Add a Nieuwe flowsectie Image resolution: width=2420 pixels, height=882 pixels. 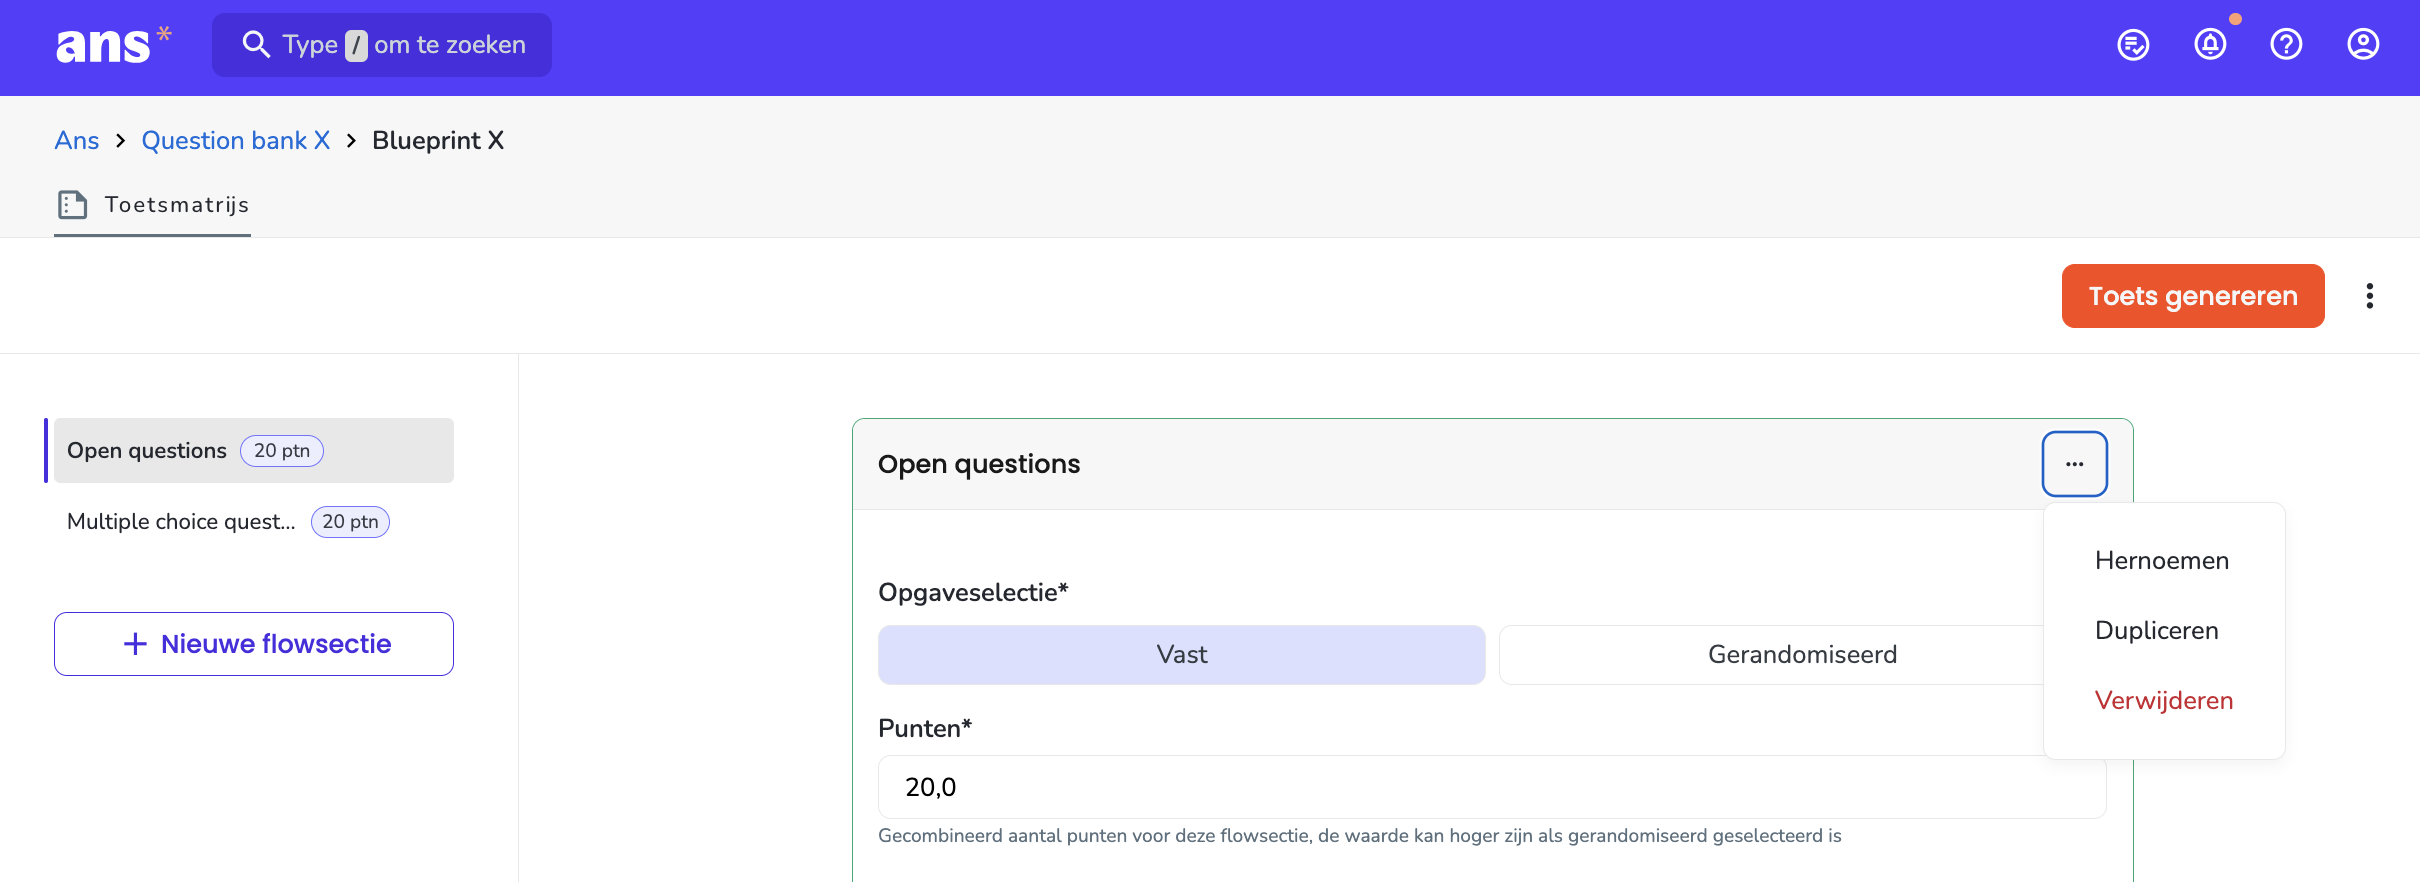254,644
